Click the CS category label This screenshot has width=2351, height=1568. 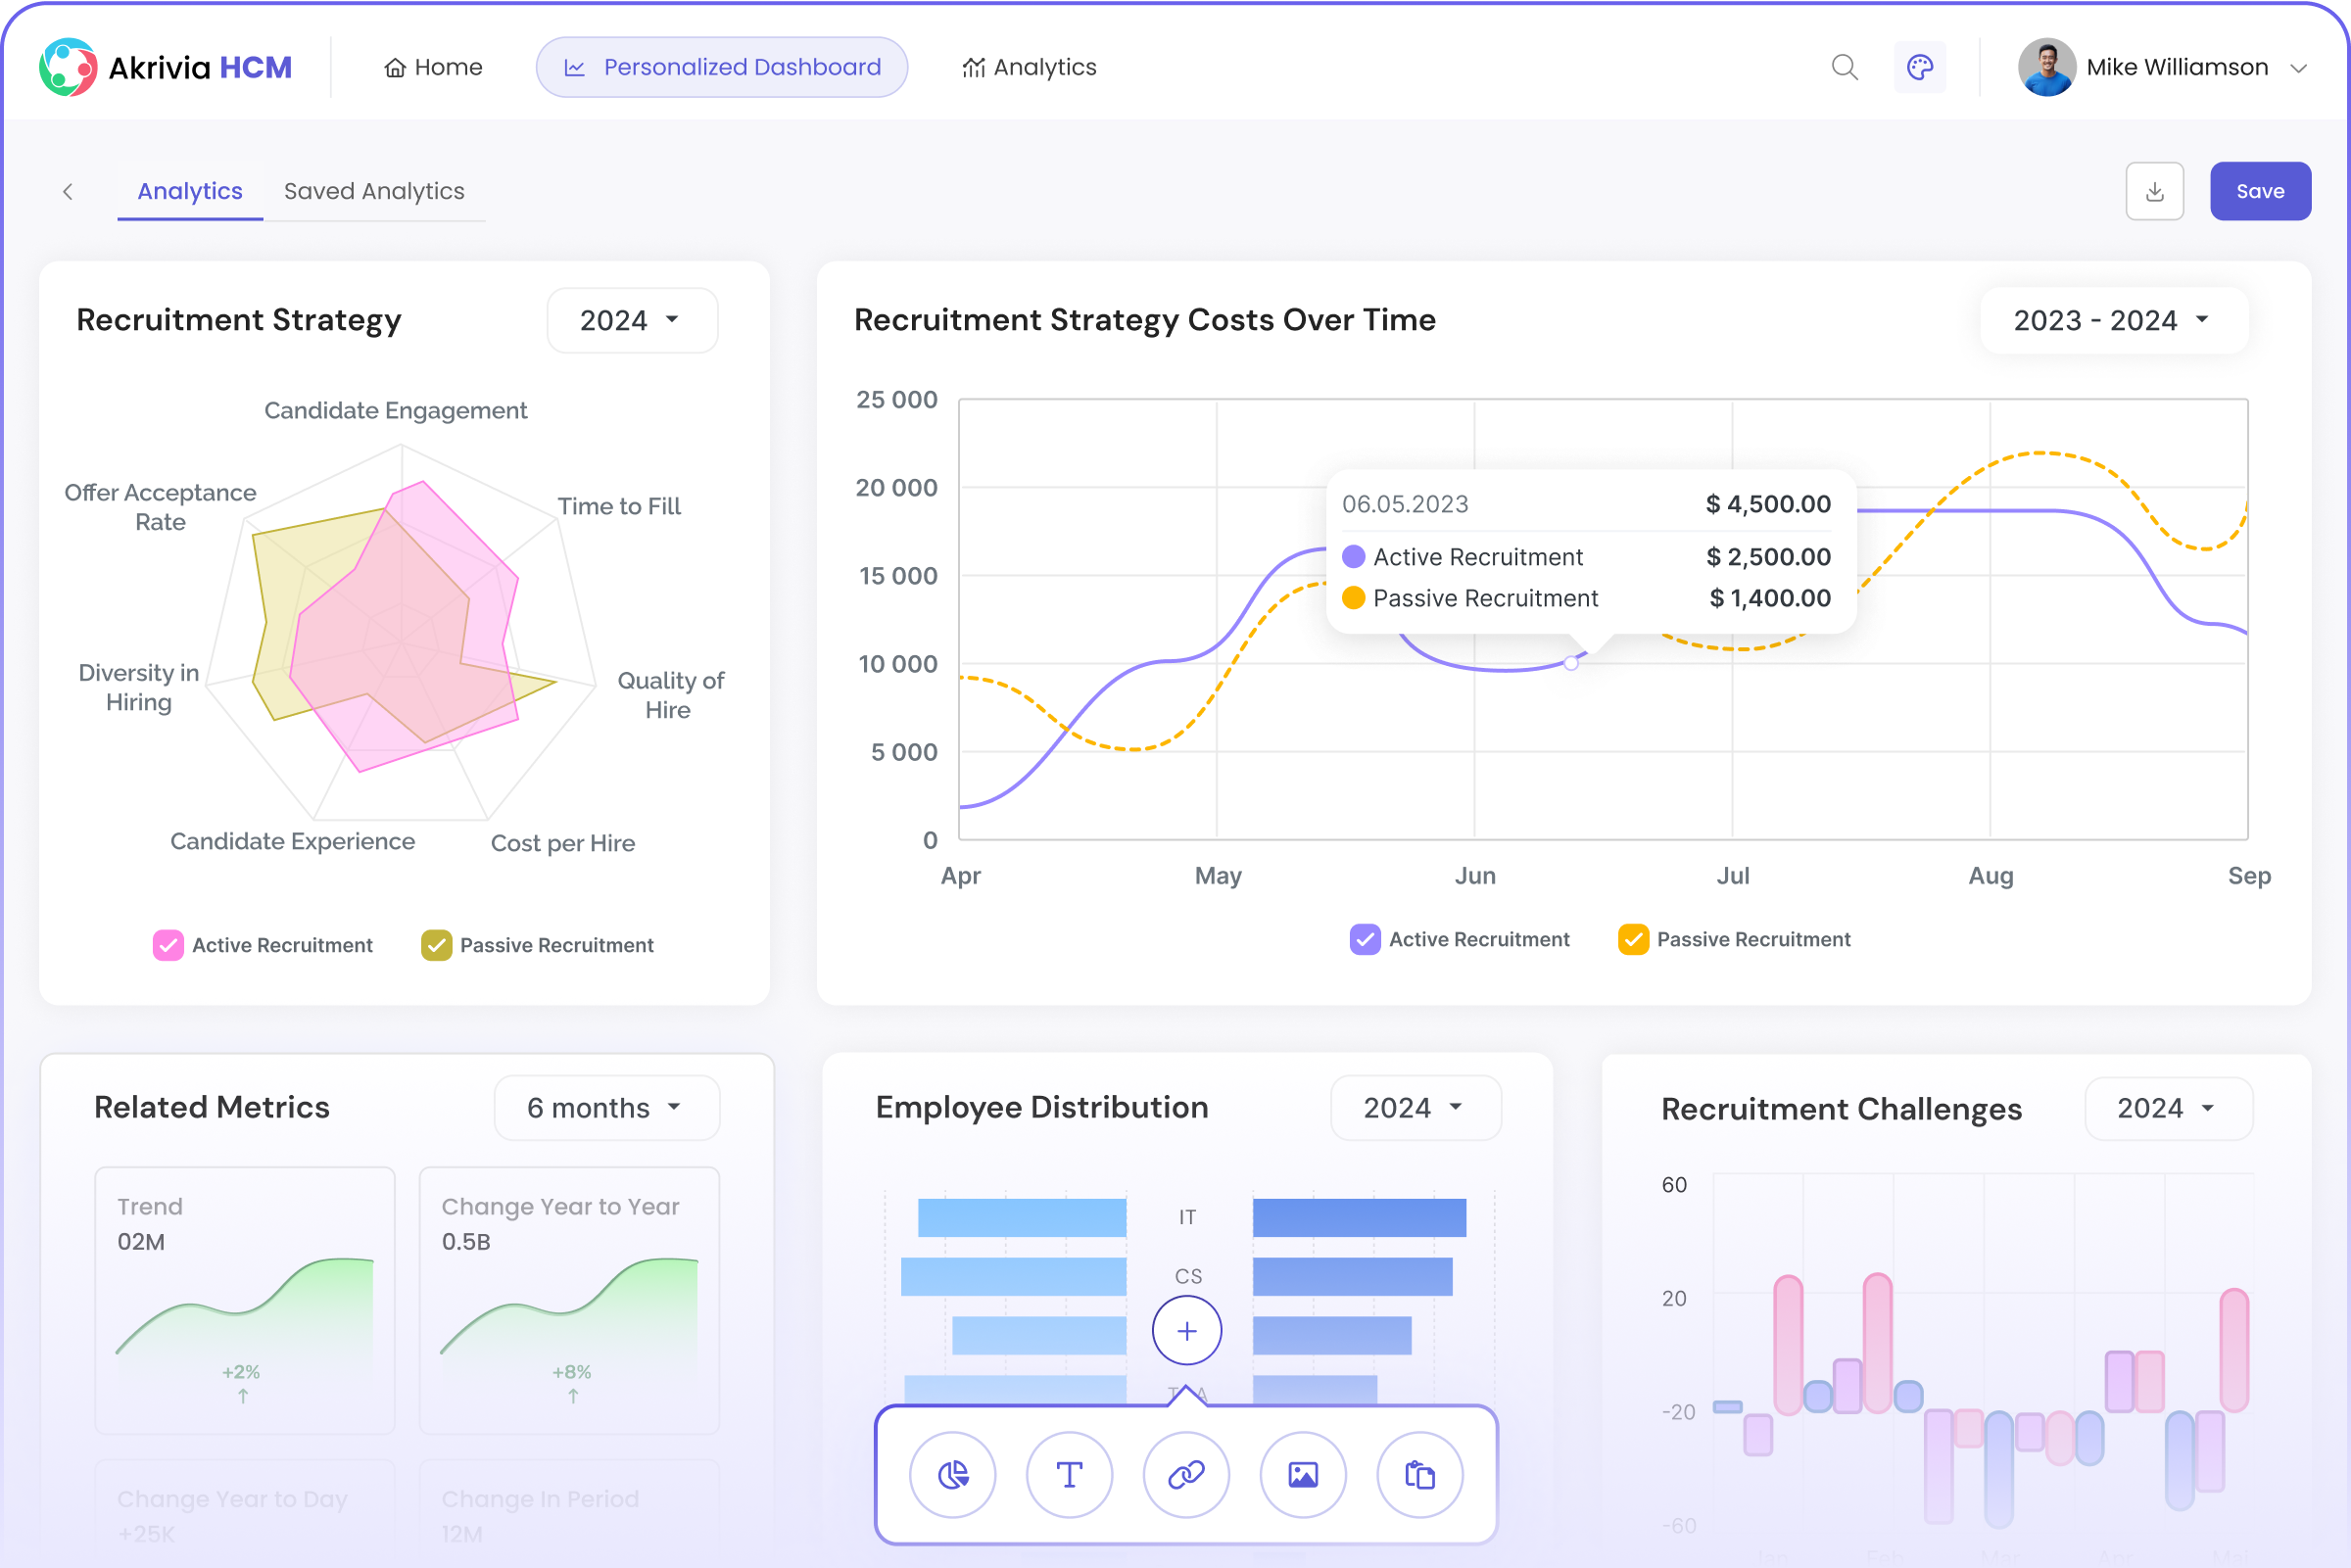pos(1188,1276)
